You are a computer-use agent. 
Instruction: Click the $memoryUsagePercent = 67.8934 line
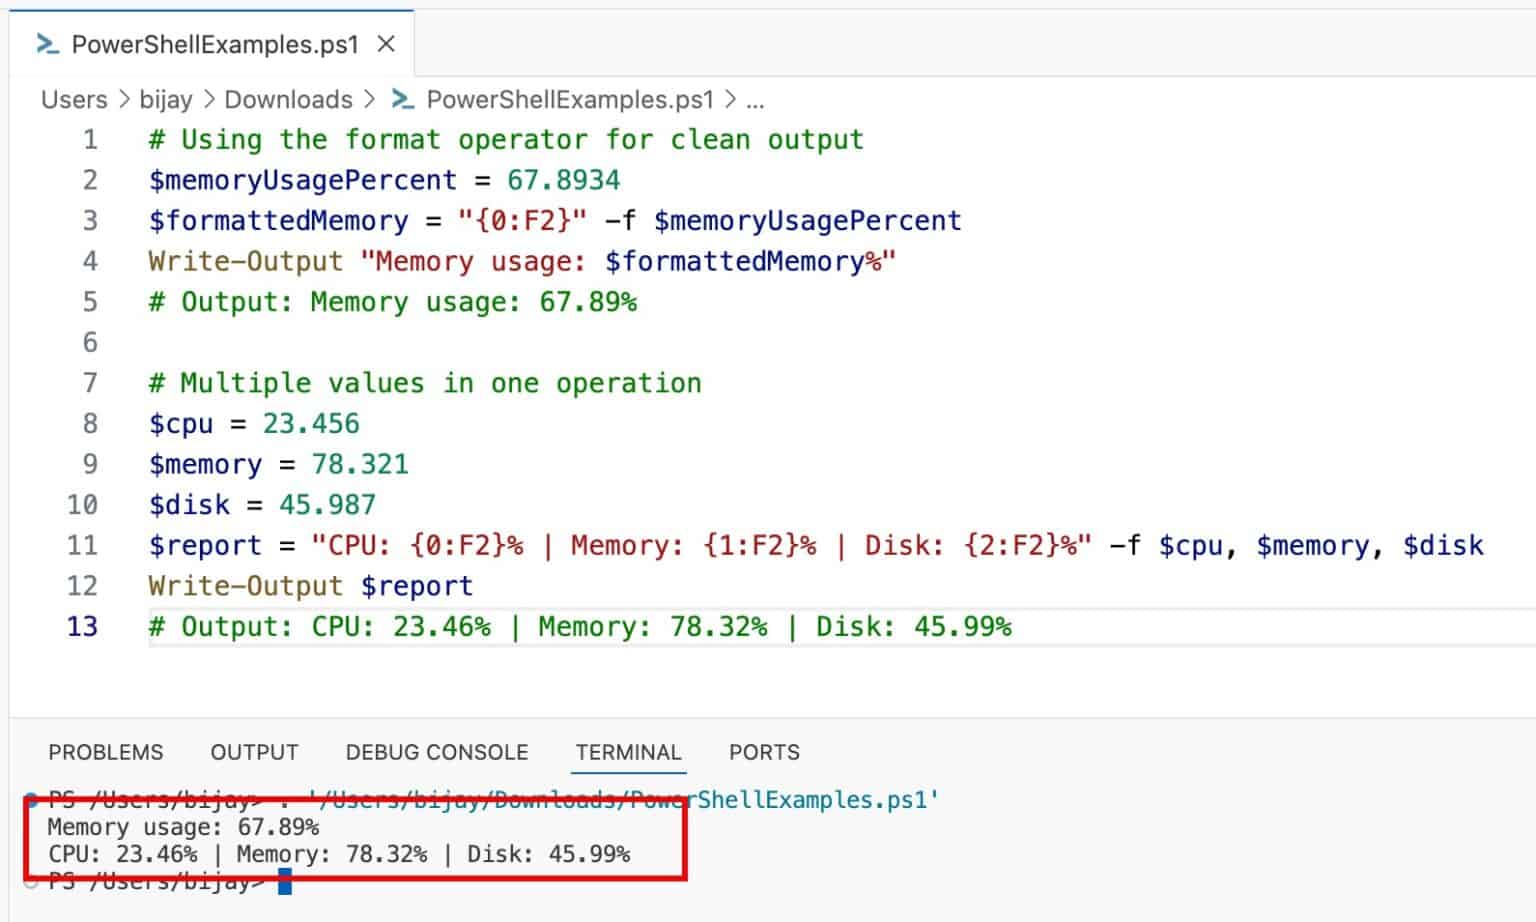(x=384, y=180)
